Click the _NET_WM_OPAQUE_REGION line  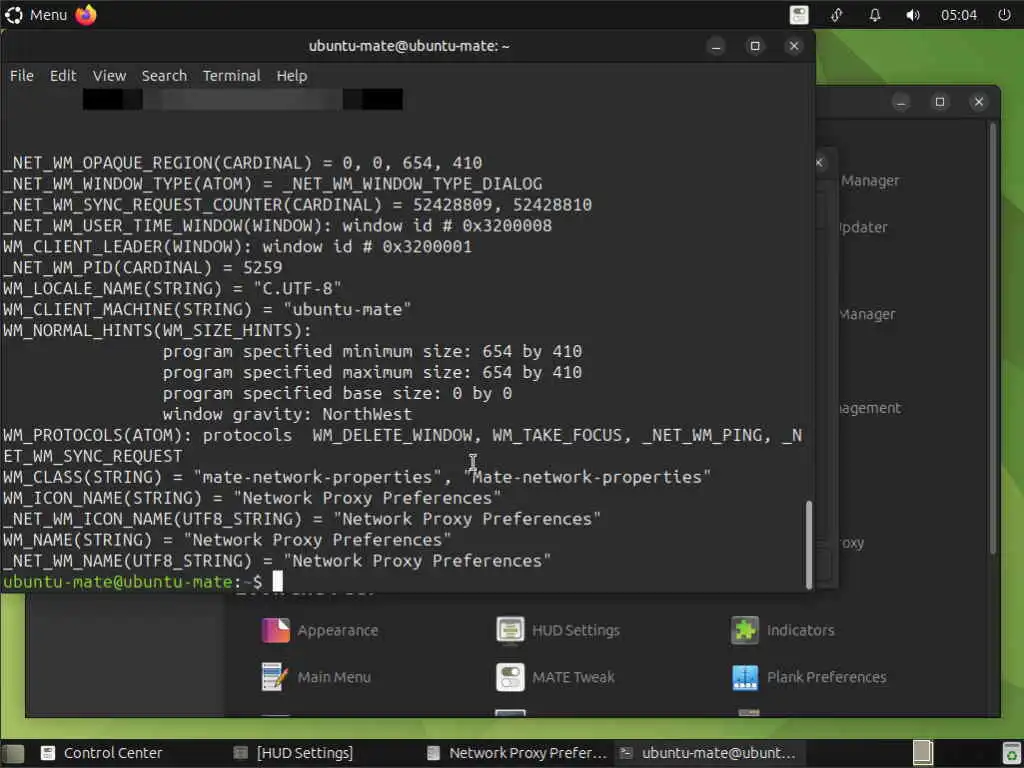[242, 163]
